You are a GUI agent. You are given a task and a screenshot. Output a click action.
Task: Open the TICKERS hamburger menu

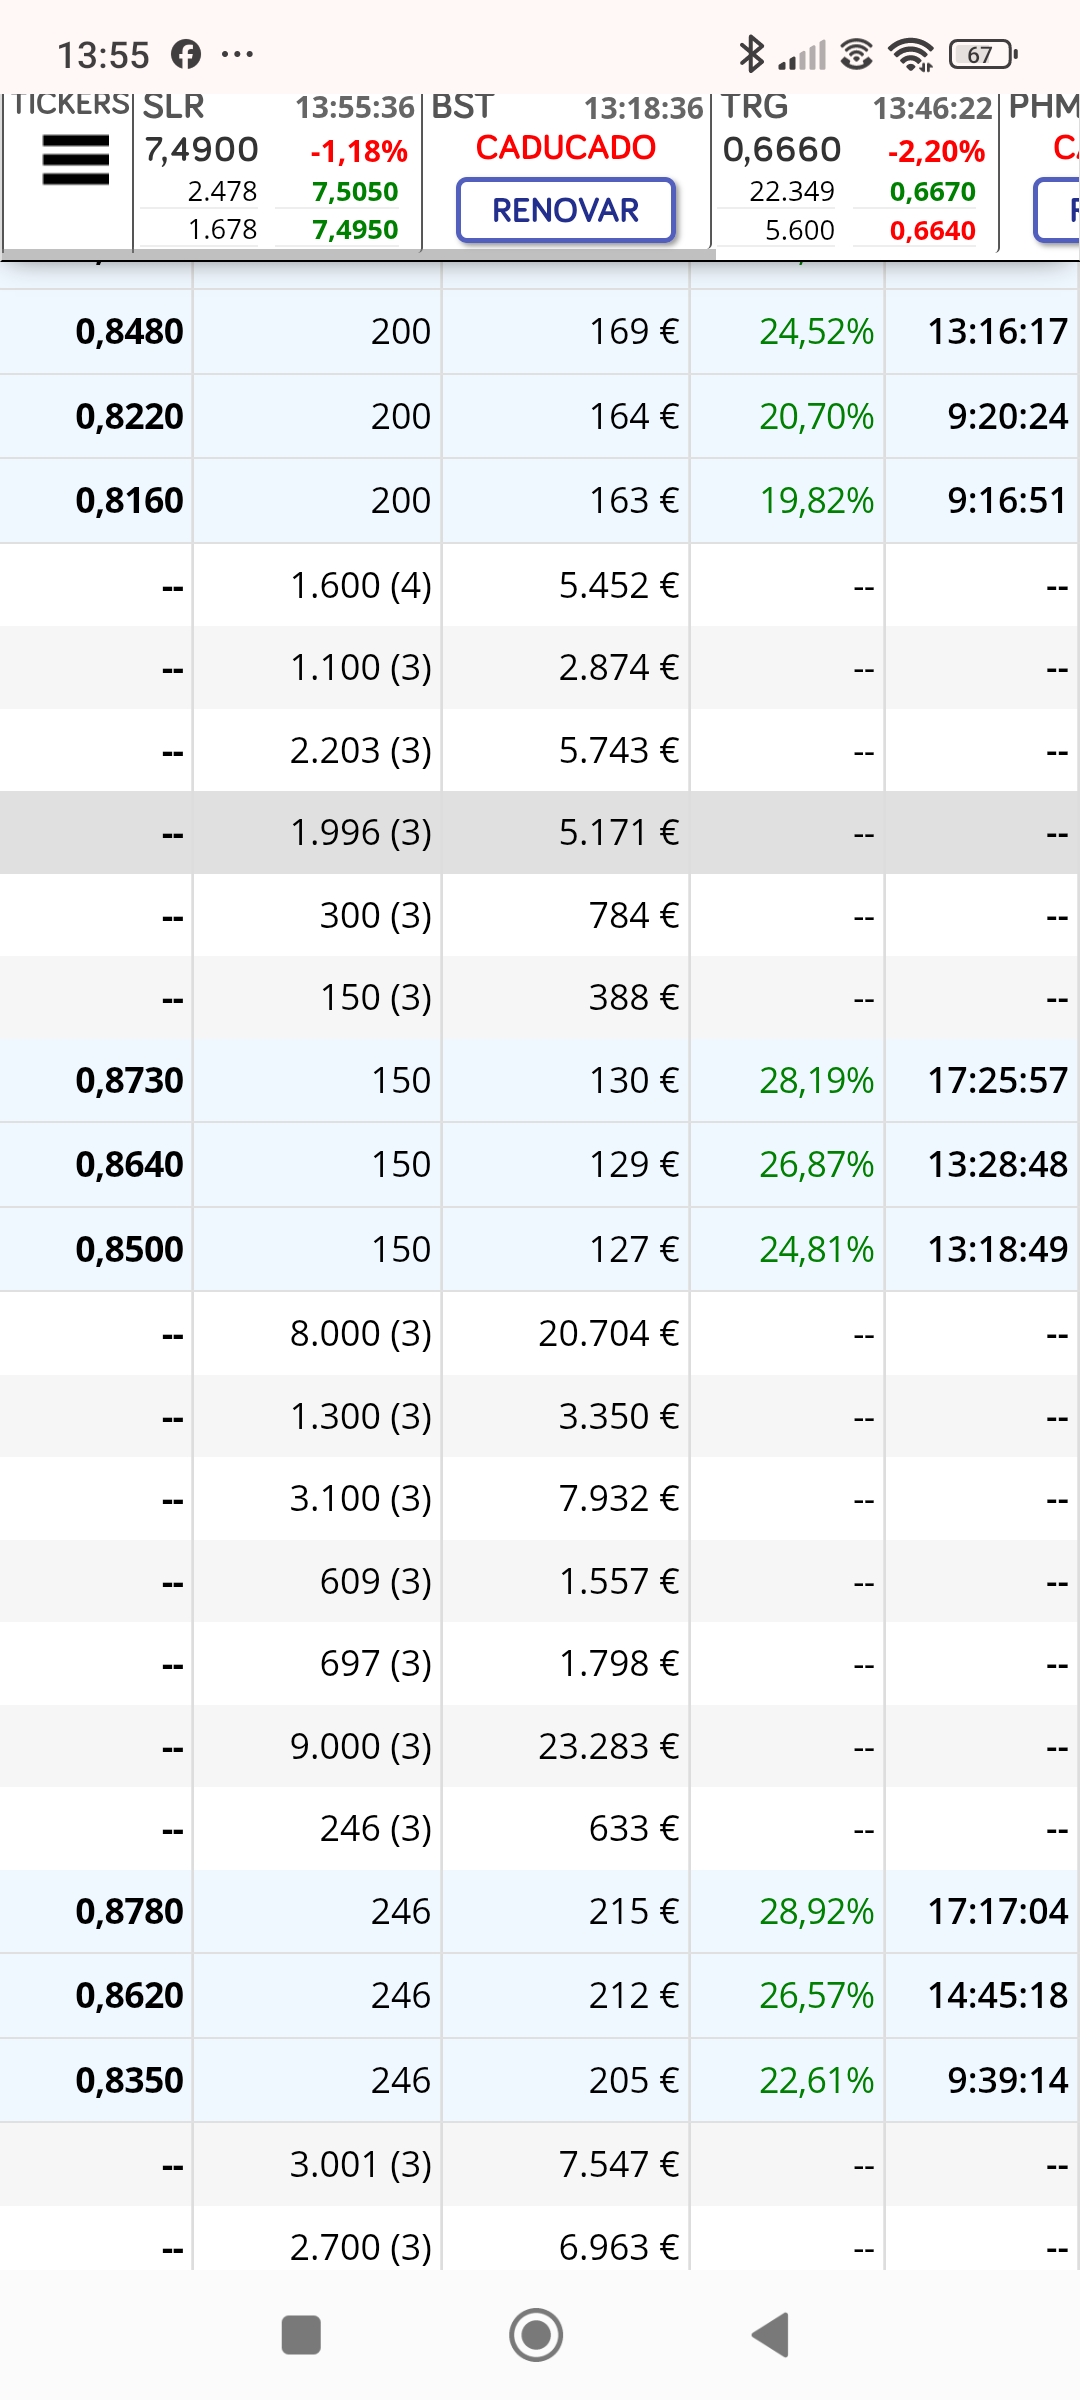coord(75,160)
